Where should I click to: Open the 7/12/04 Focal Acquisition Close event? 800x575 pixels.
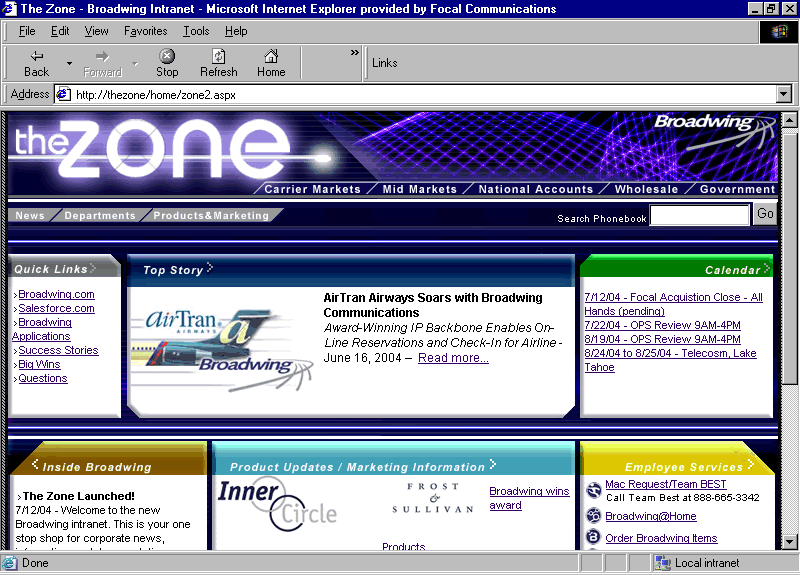click(673, 304)
